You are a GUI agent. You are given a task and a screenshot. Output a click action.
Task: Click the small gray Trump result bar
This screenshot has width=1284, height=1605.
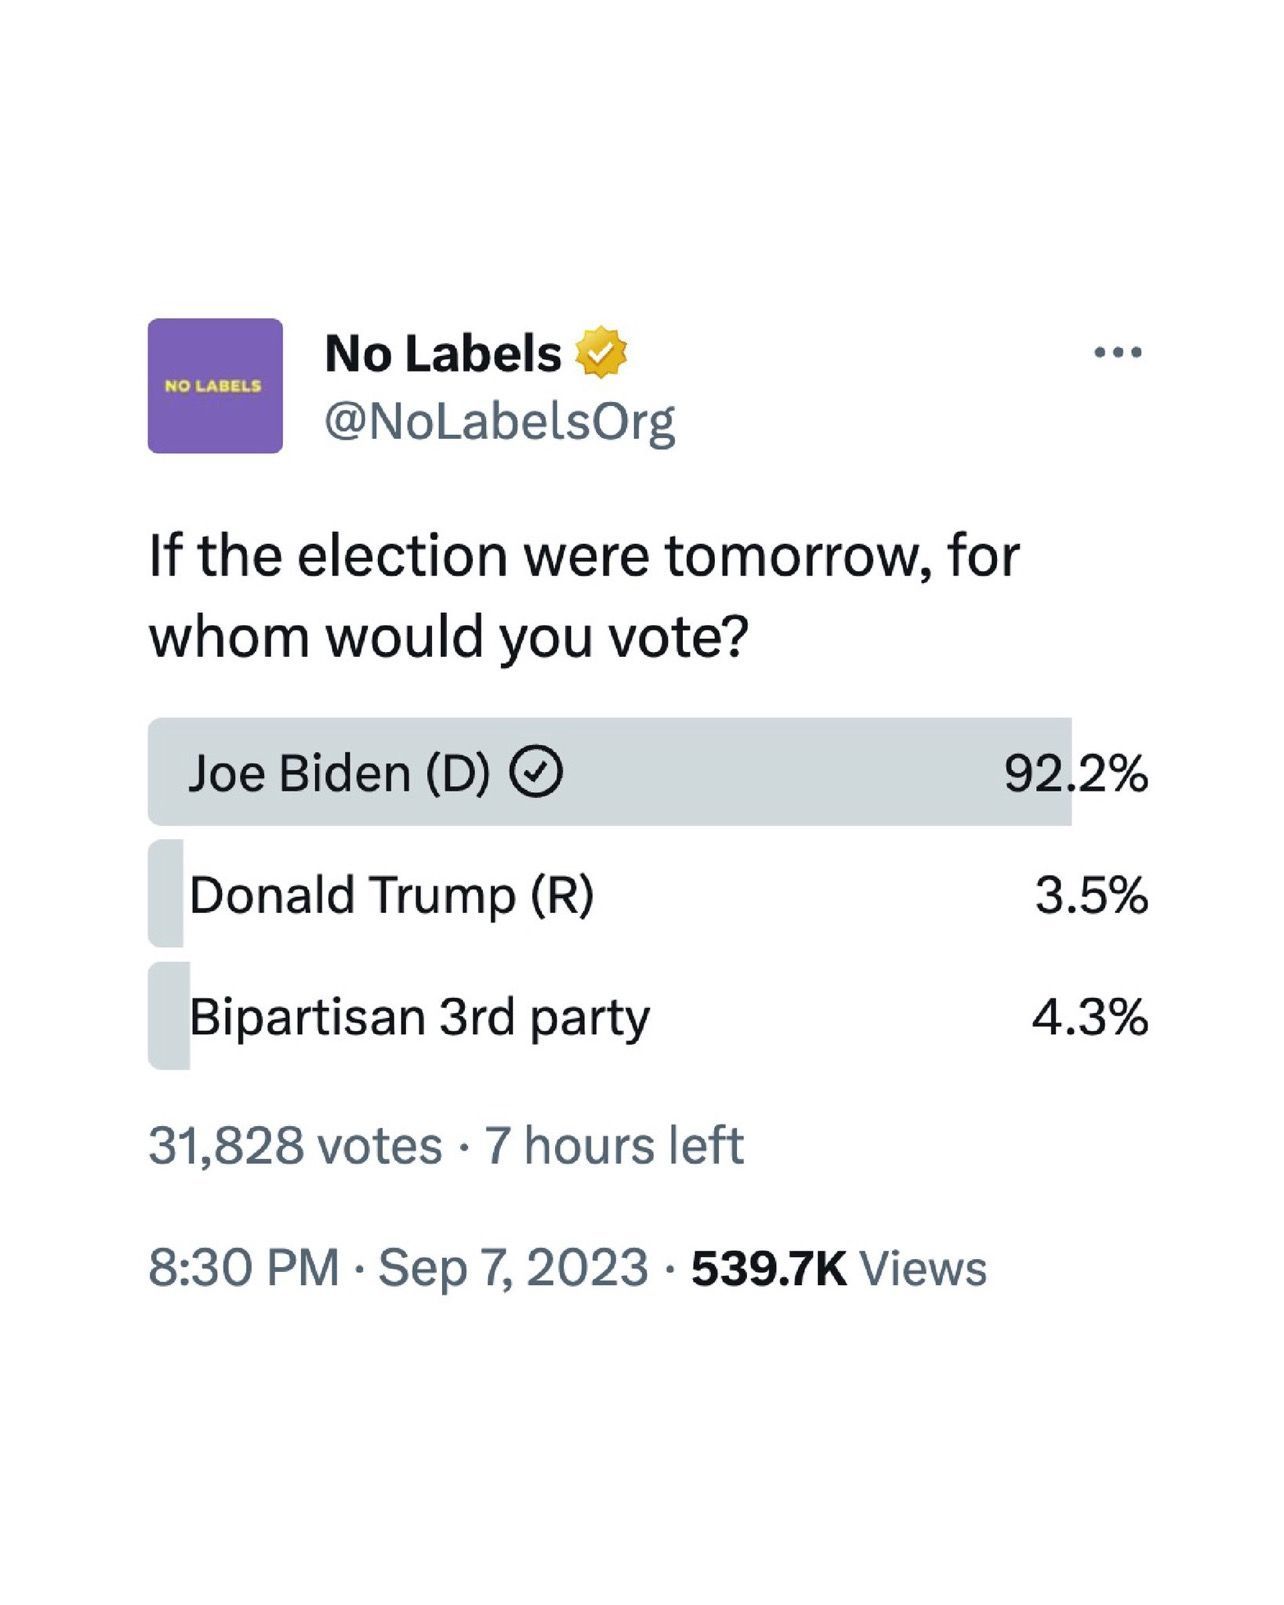[x=166, y=894]
